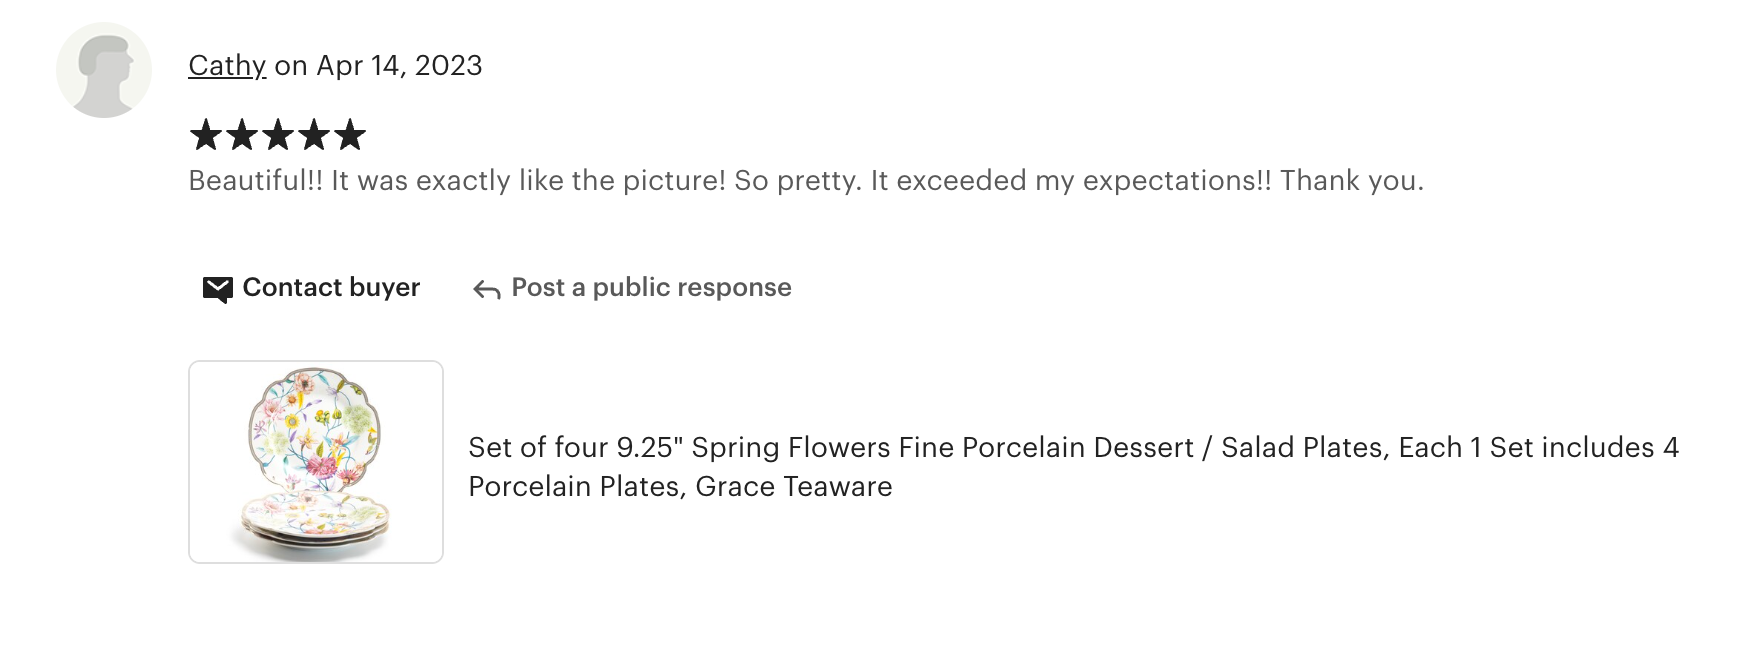Screen dimensions: 1744x654
Task: Click the reply arrow icon
Action: point(487,290)
